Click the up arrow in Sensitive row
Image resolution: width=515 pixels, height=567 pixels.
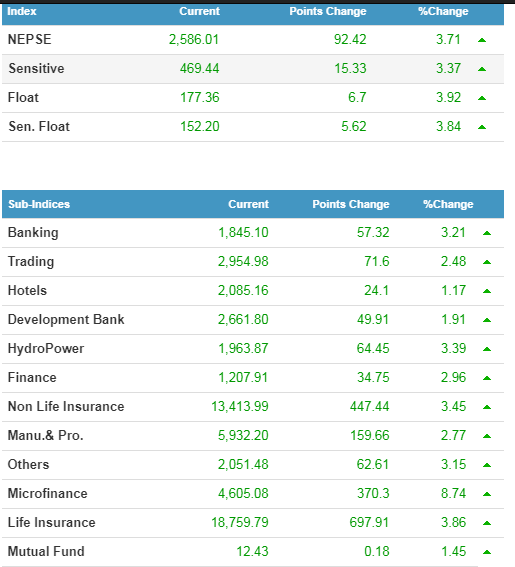coord(482,69)
